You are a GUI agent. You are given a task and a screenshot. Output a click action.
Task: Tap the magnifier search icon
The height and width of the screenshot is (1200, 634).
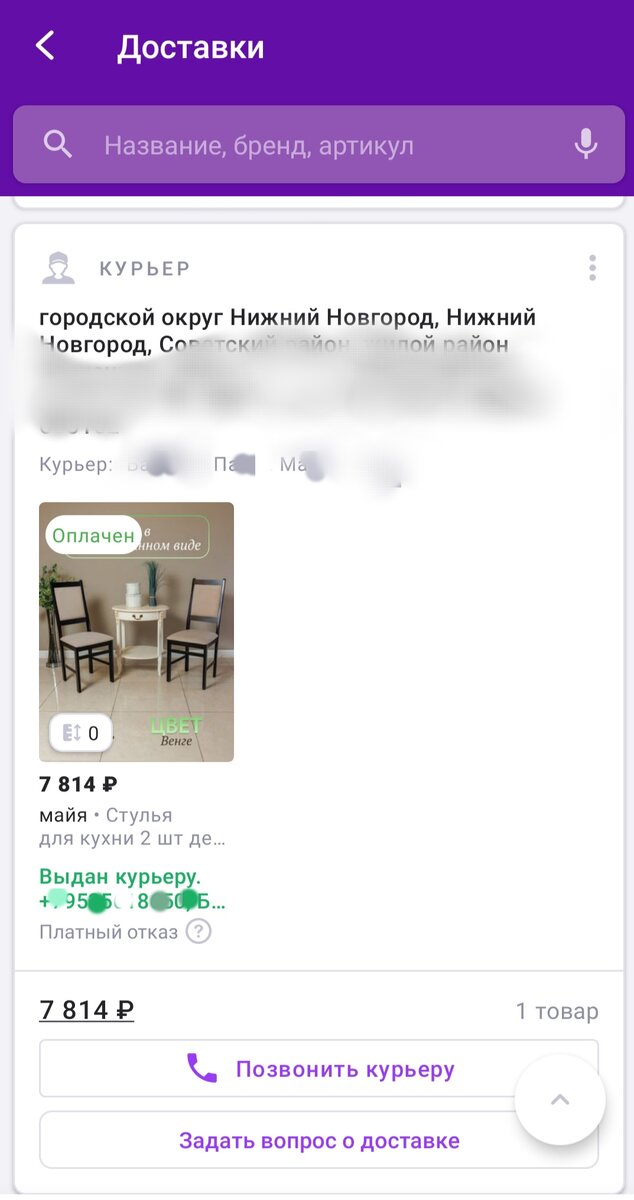click(58, 145)
